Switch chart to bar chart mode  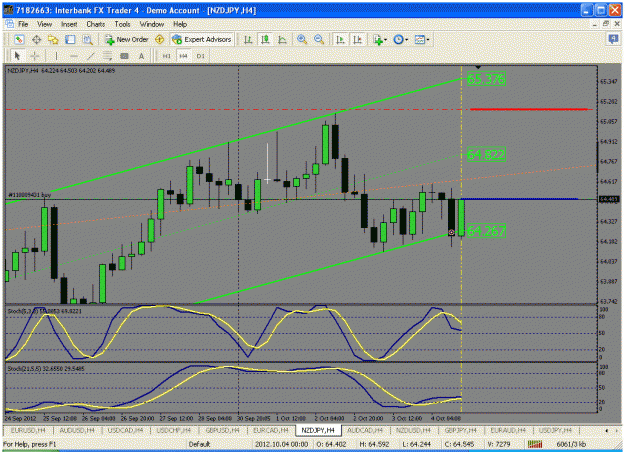pos(248,39)
